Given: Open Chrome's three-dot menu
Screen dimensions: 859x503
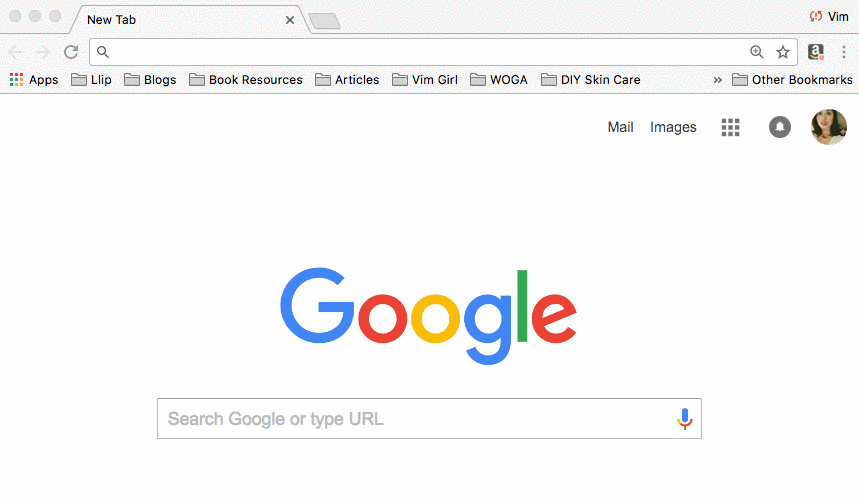Looking at the screenshot, I should coord(844,52).
